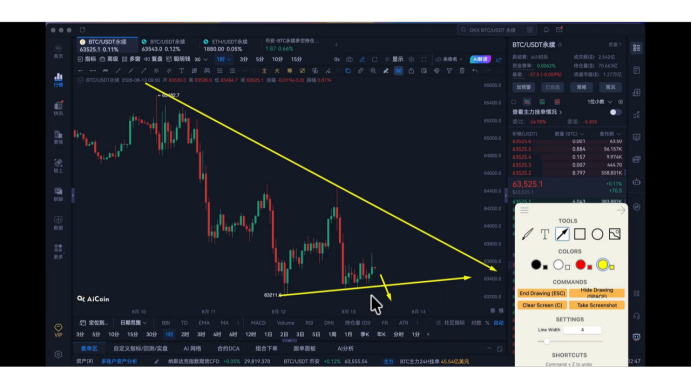The height and width of the screenshot is (389, 692).
Task: Choose the circle shape tool
Action: coord(597,234)
